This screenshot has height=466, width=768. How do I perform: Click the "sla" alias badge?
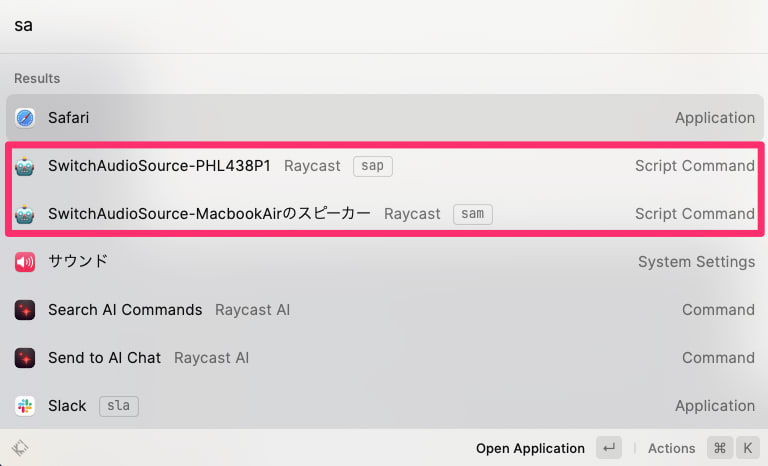pos(119,406)
